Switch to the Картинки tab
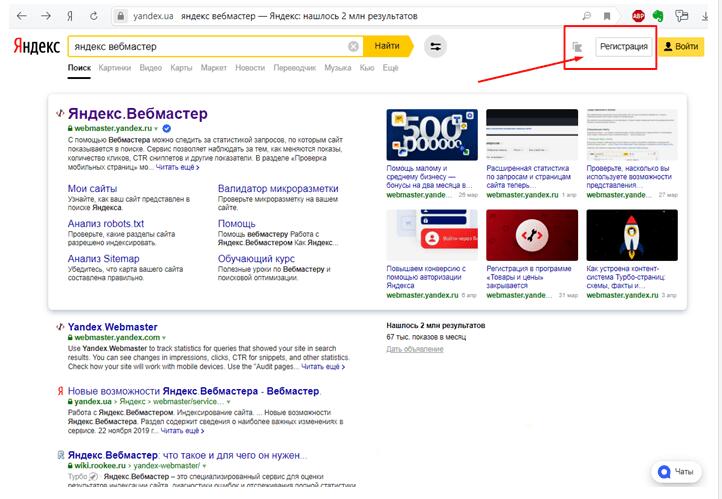722x499 pixels. click(115, 68)
